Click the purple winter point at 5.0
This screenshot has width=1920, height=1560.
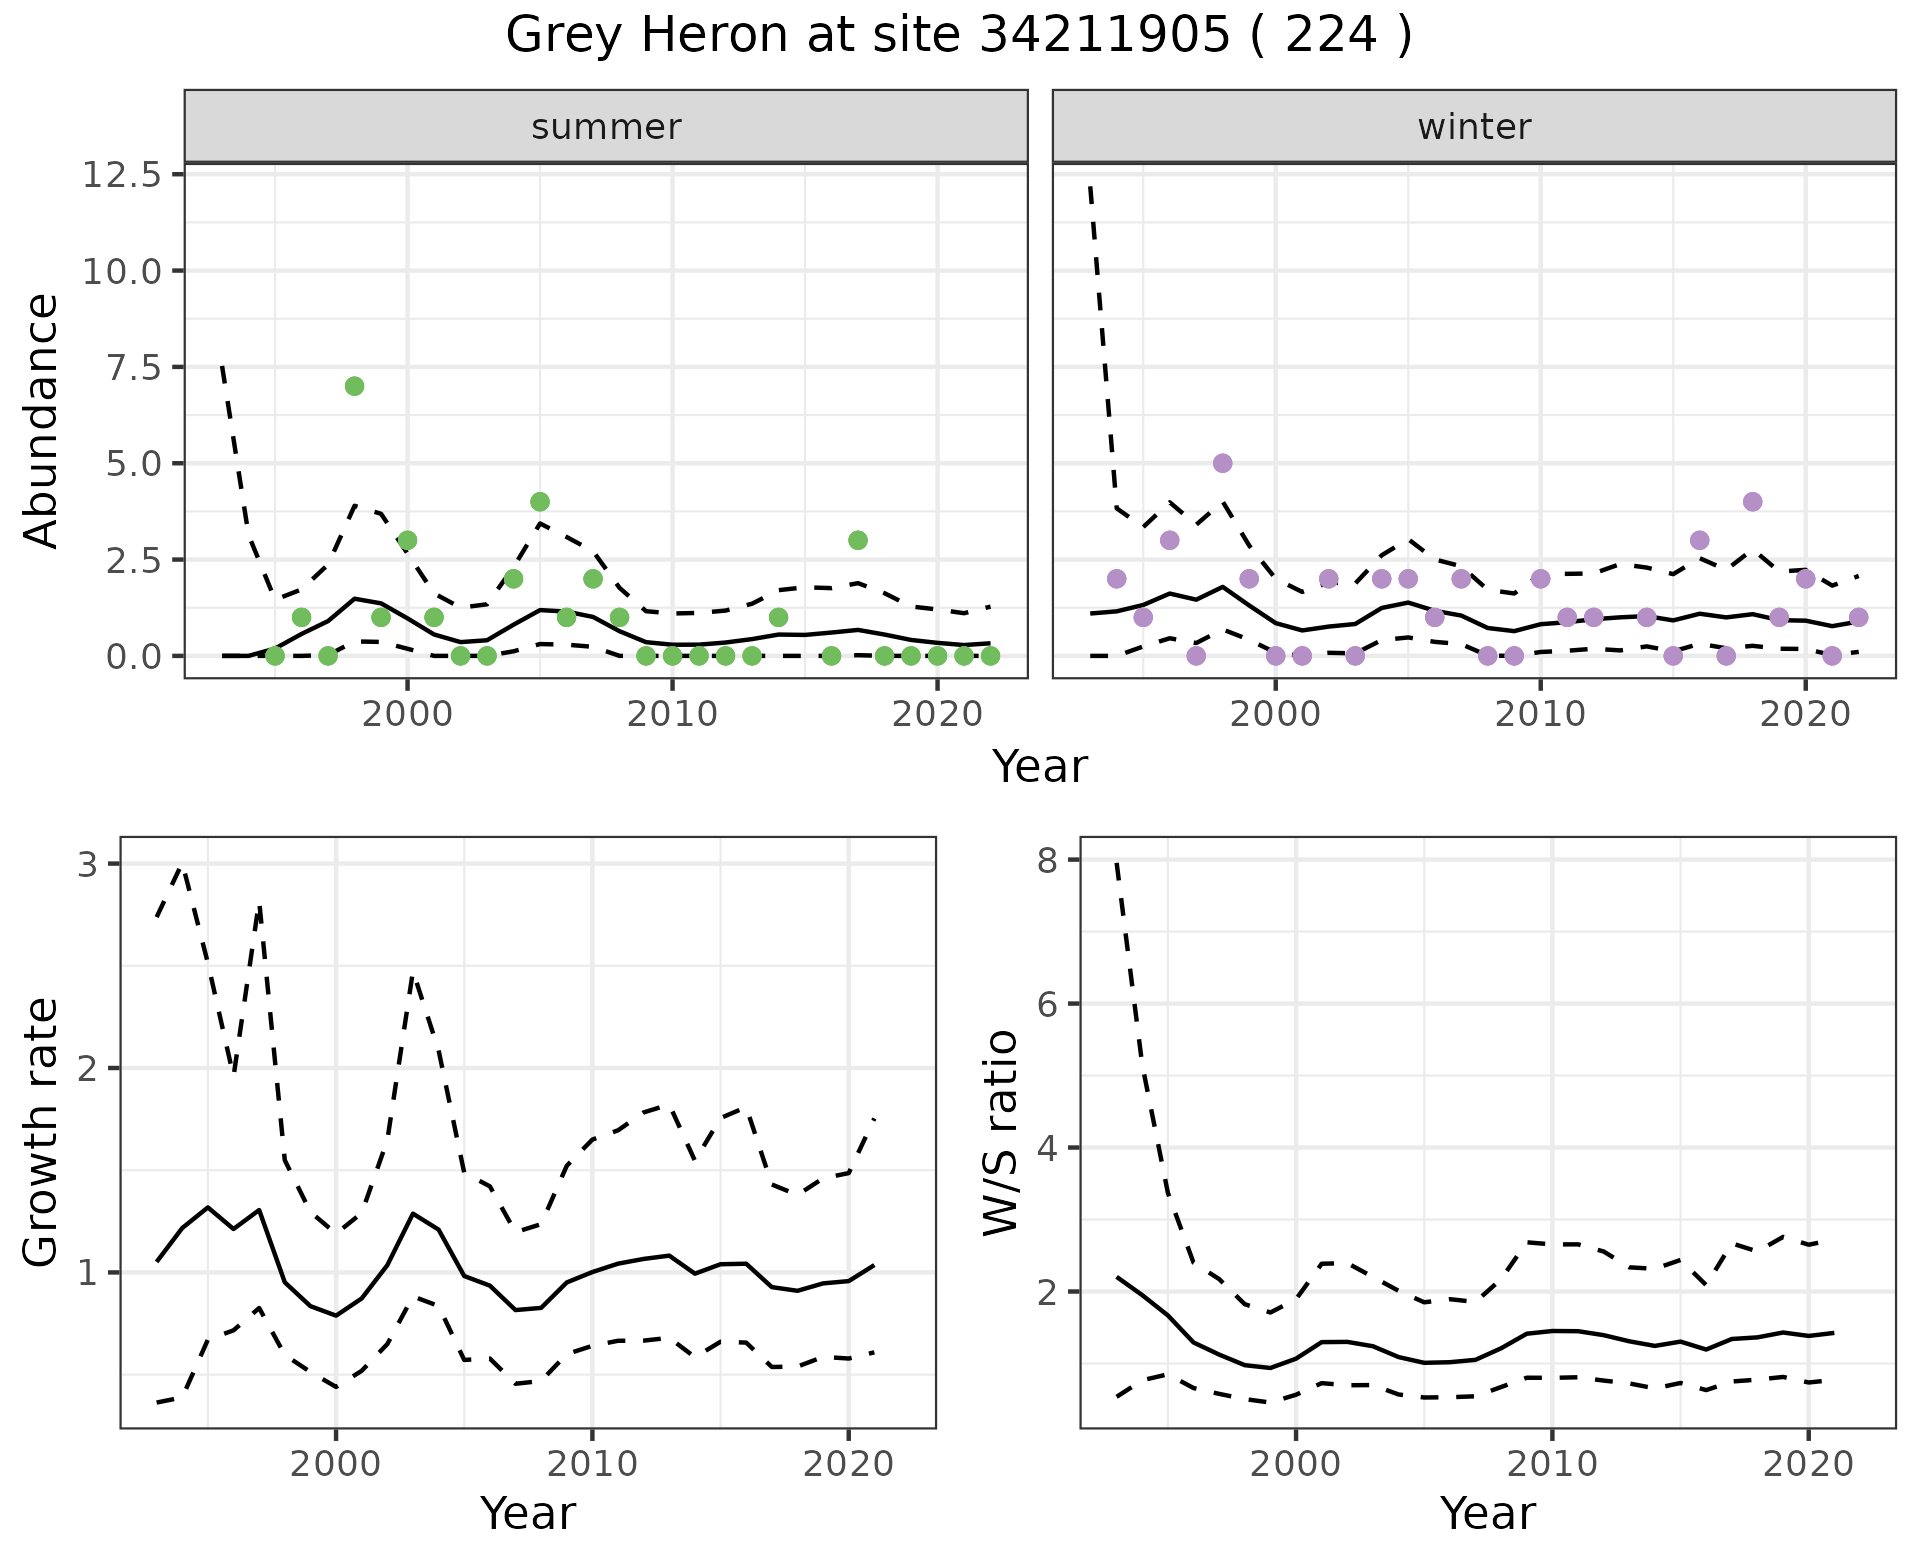coord(1222,463)
